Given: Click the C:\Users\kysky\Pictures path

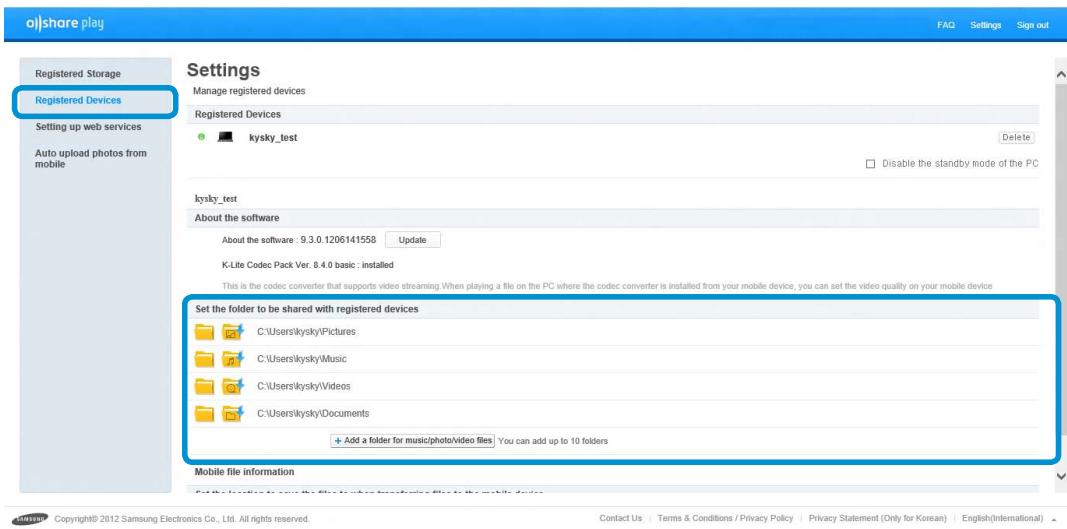Looking at the screenshot, I should click(x=306, y=332).
